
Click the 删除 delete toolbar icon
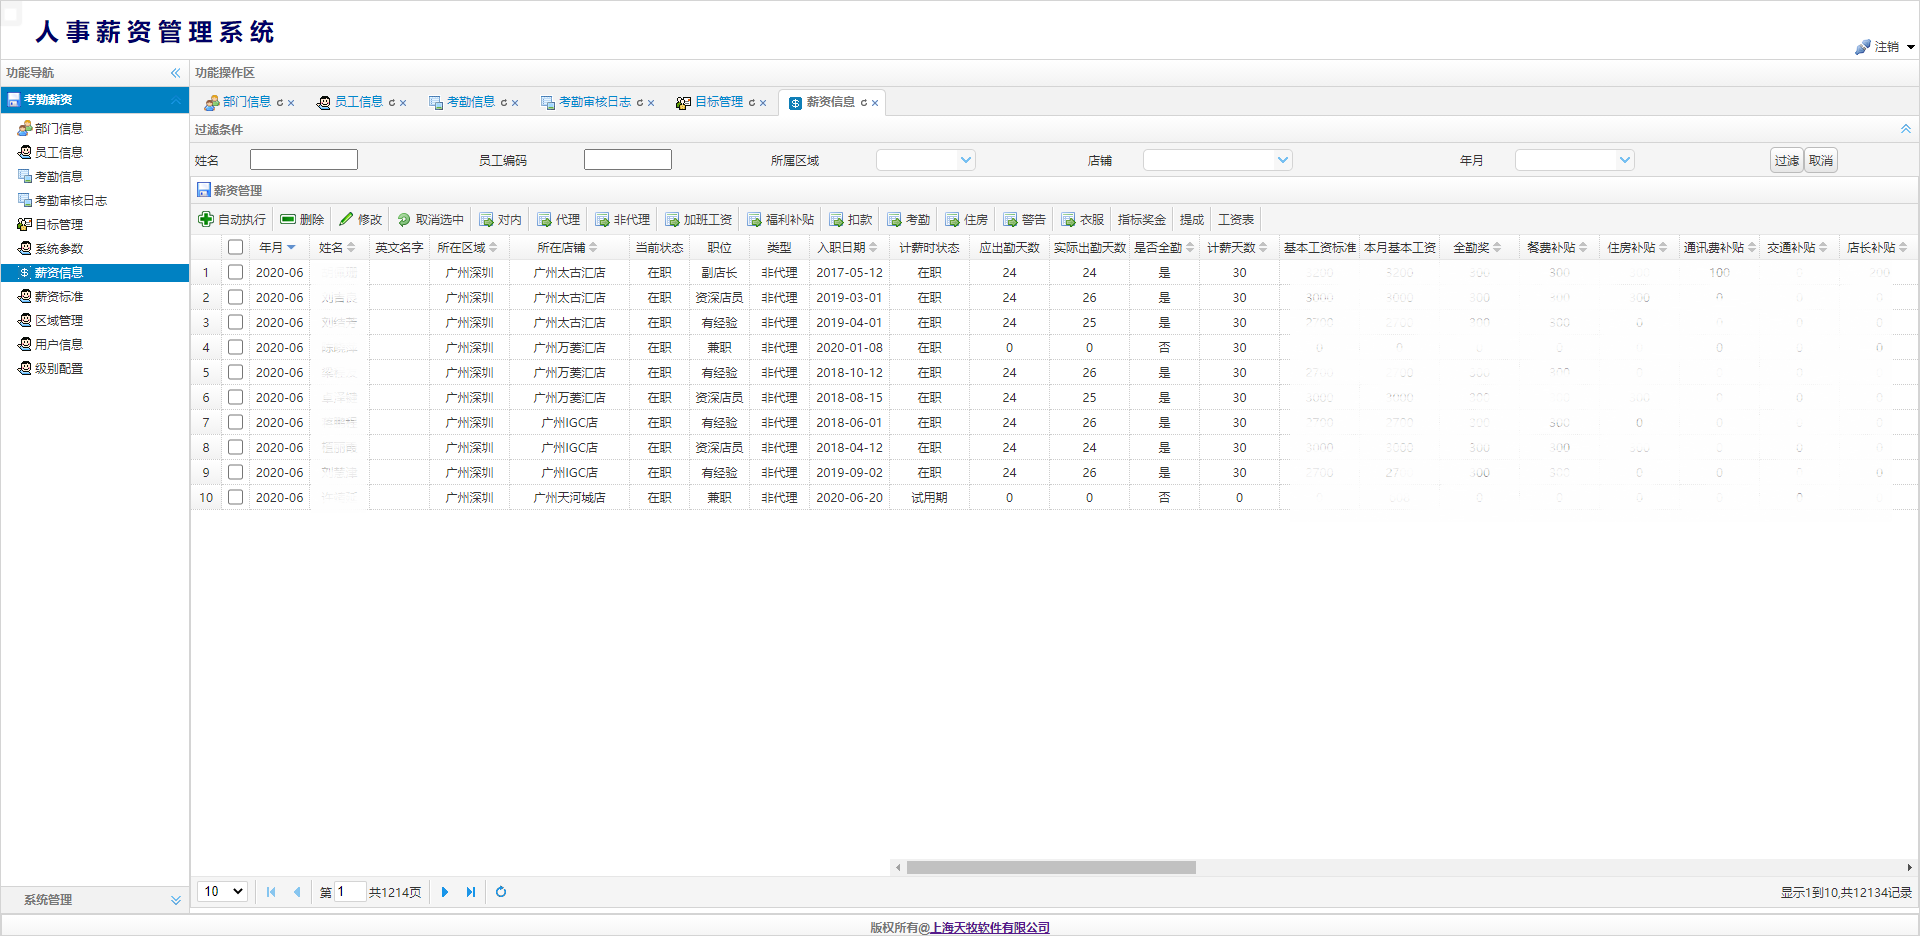(x=288, y=219)
